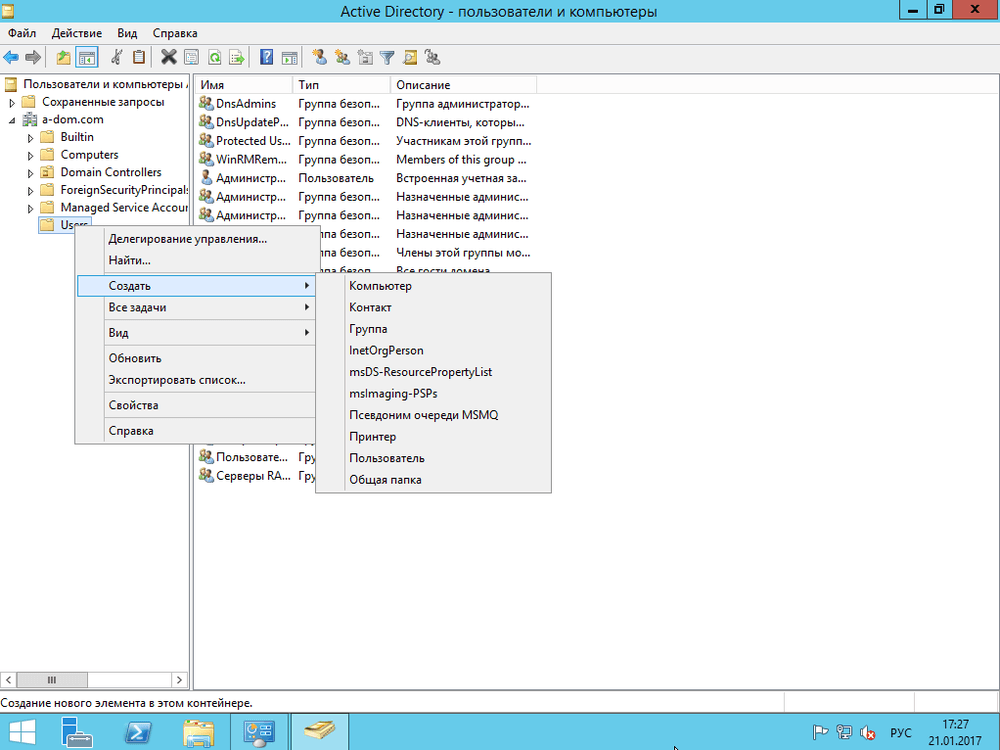The width and height of the screenshot is (1000, 750).
Task: Click the filter funnel icon
Action: coord(387,57)
